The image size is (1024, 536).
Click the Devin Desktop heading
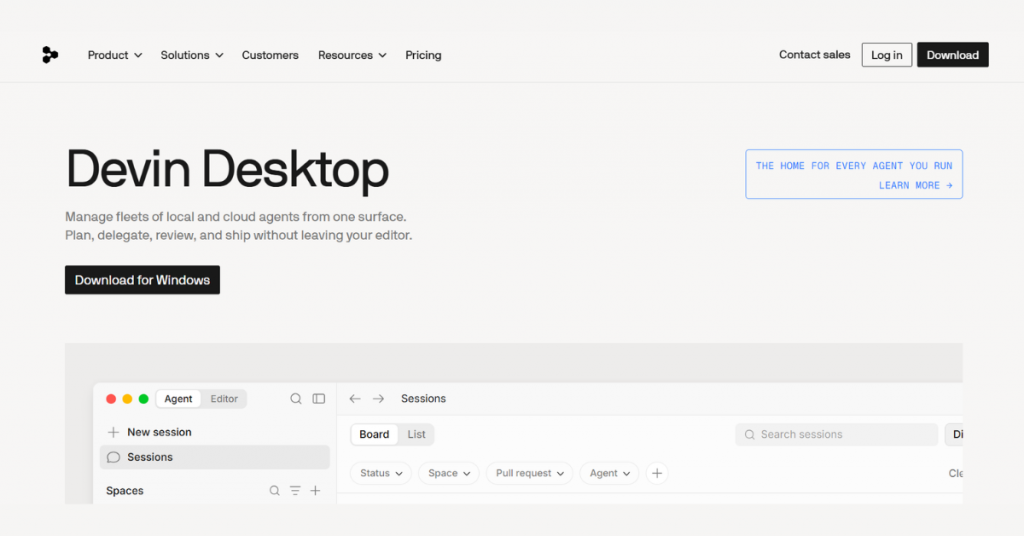pyautogui.click(x=227, y=169)
